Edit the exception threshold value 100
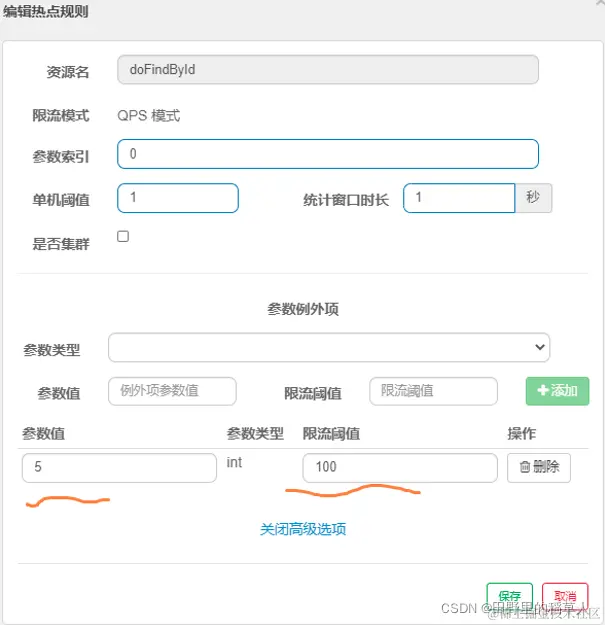Image resolution: width=605 pixels, height=625 pixels. [x=400, y=468]
